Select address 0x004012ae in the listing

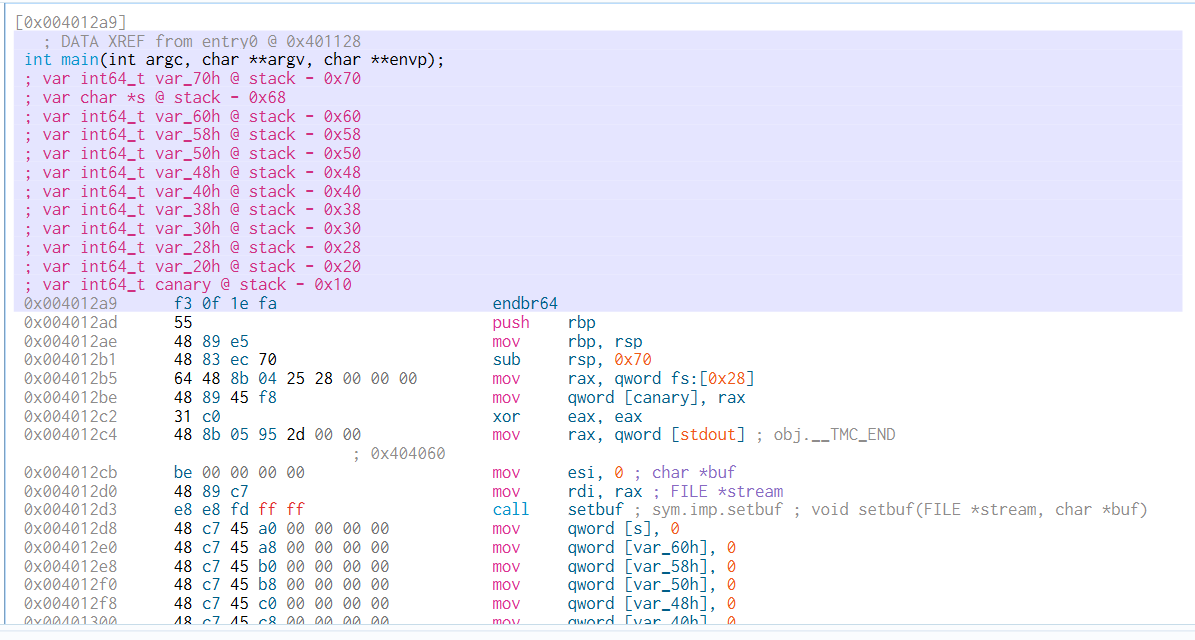[71, 342]
